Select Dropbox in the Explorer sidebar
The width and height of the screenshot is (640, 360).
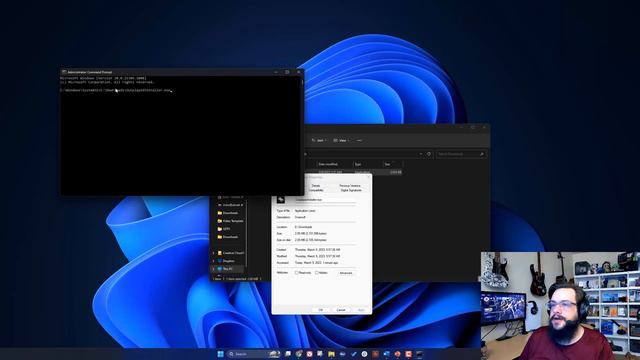[x=227, y=261]
